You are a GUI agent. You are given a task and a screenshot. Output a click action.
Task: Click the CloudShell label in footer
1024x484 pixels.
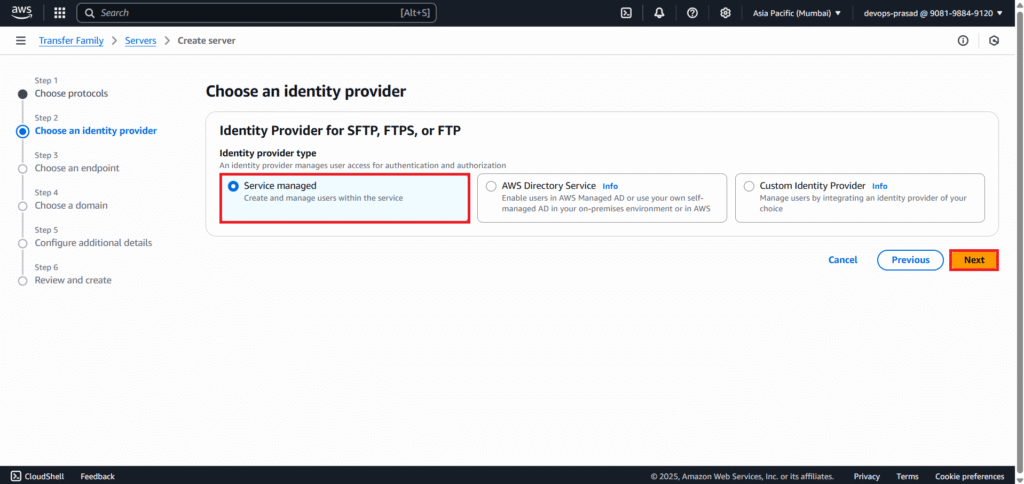[x=44, y=476]
